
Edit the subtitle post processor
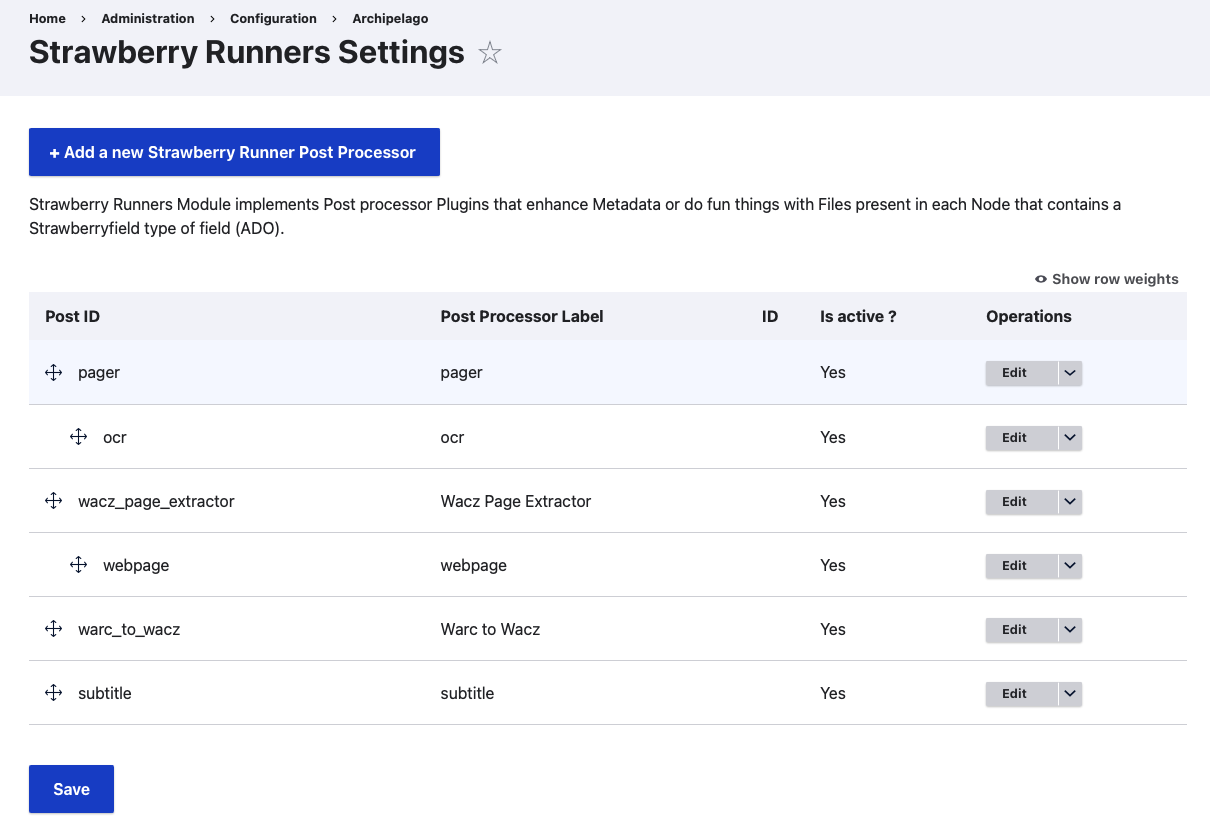(x=1021, y=694)
